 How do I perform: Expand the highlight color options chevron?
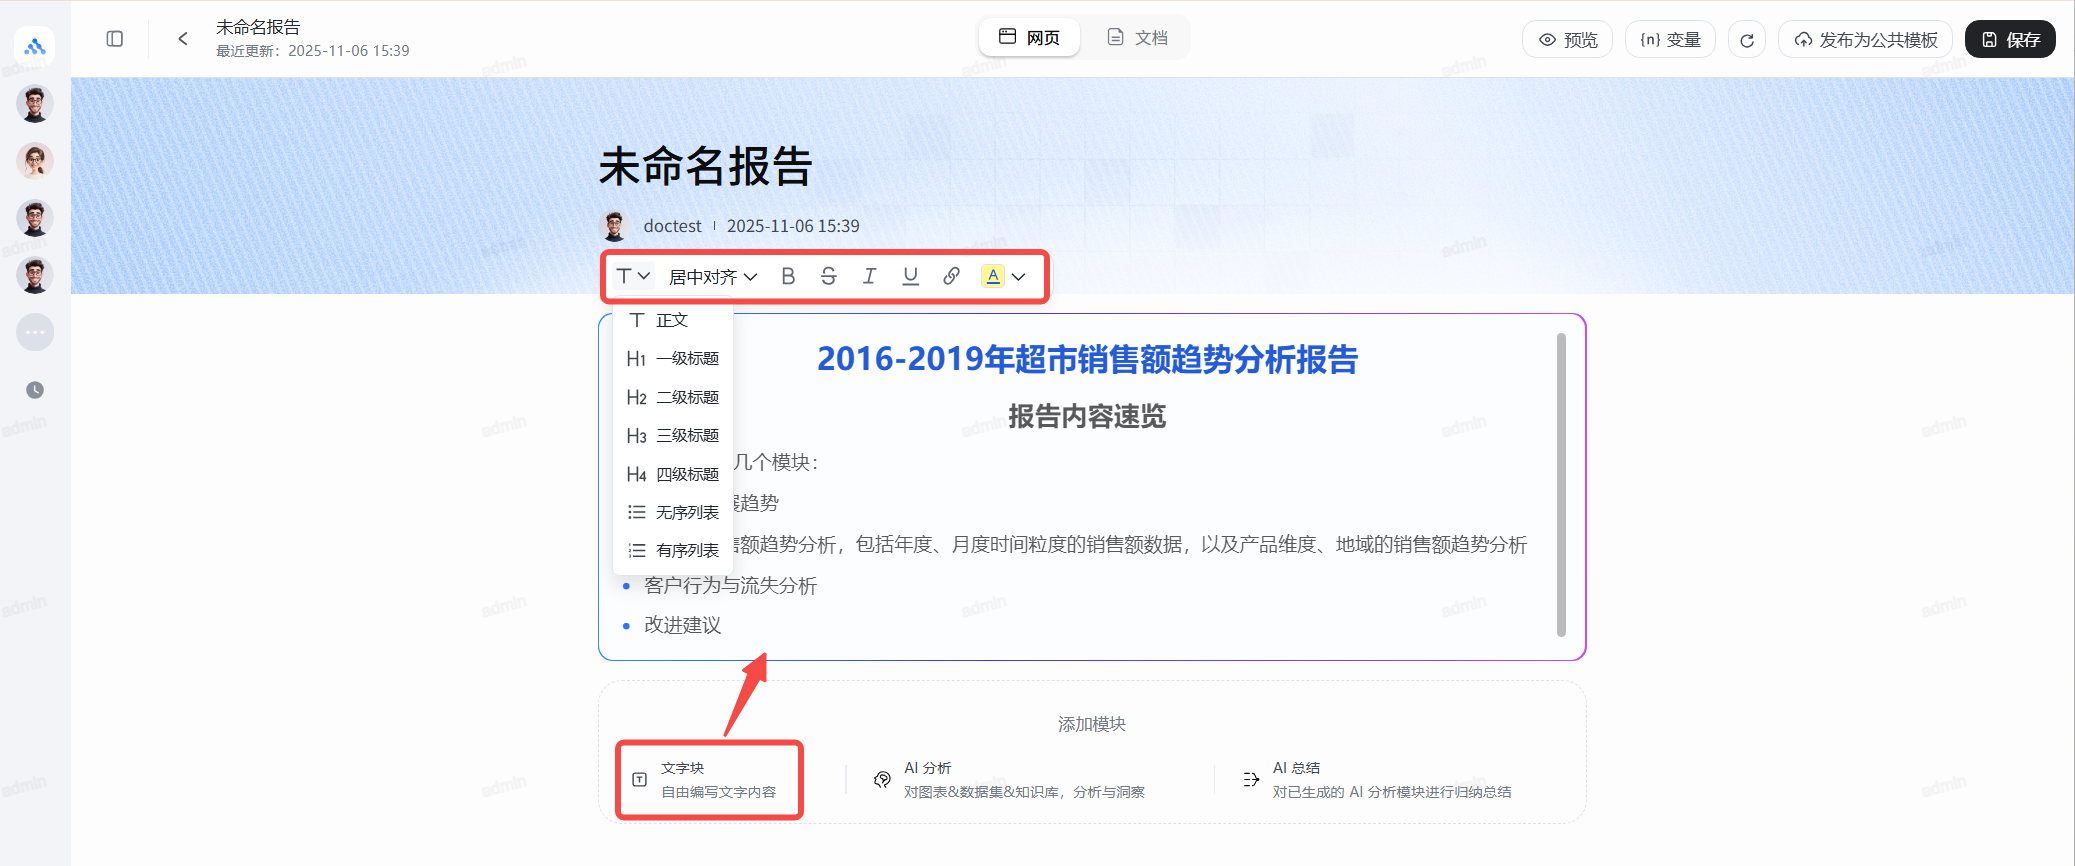pos(1019,277)
